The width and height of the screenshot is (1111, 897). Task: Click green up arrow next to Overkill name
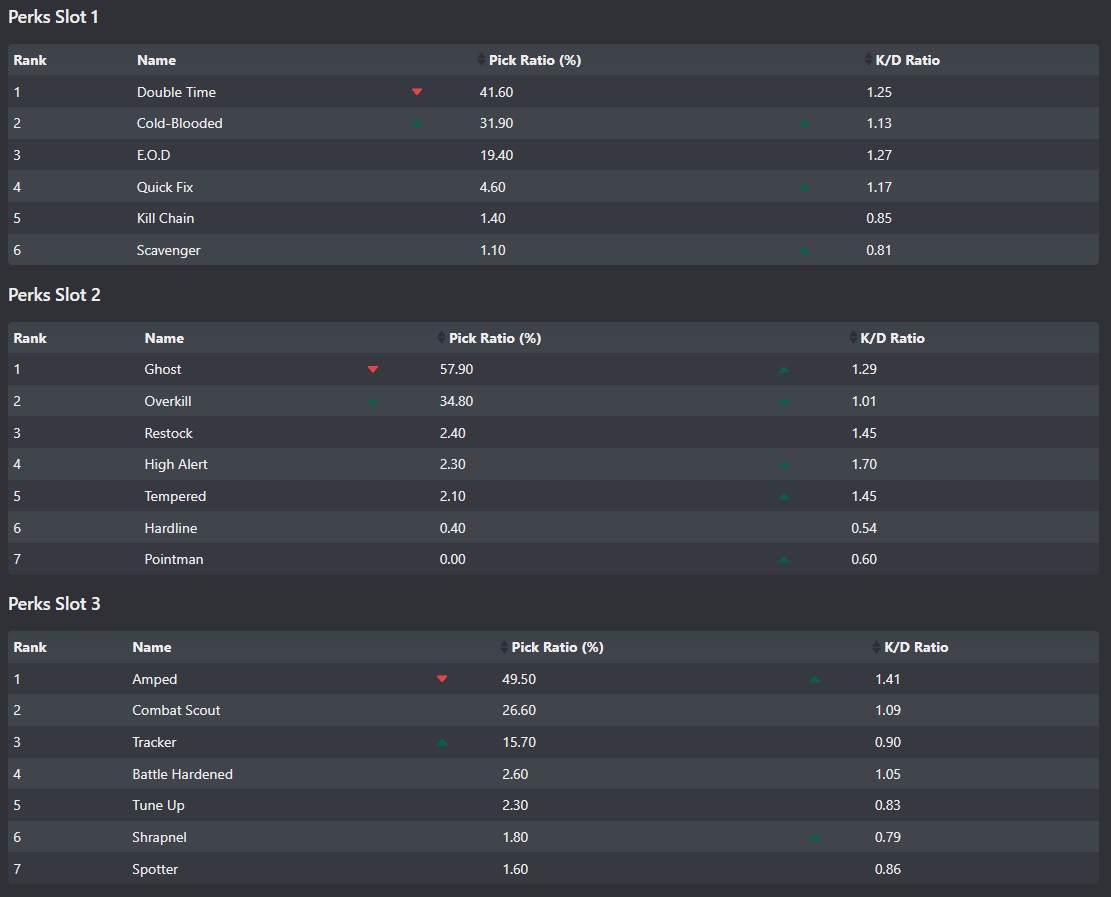(x=373, y=402)
